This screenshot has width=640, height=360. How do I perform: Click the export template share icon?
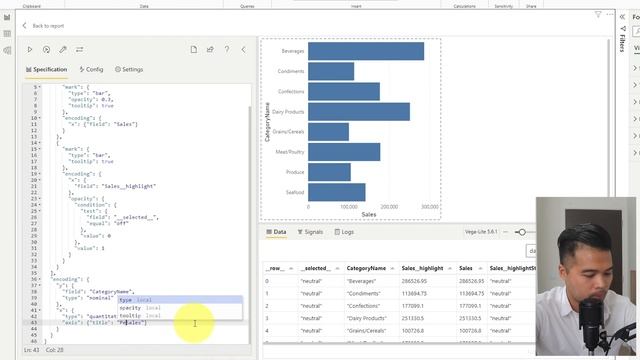(x=210, y=49)
